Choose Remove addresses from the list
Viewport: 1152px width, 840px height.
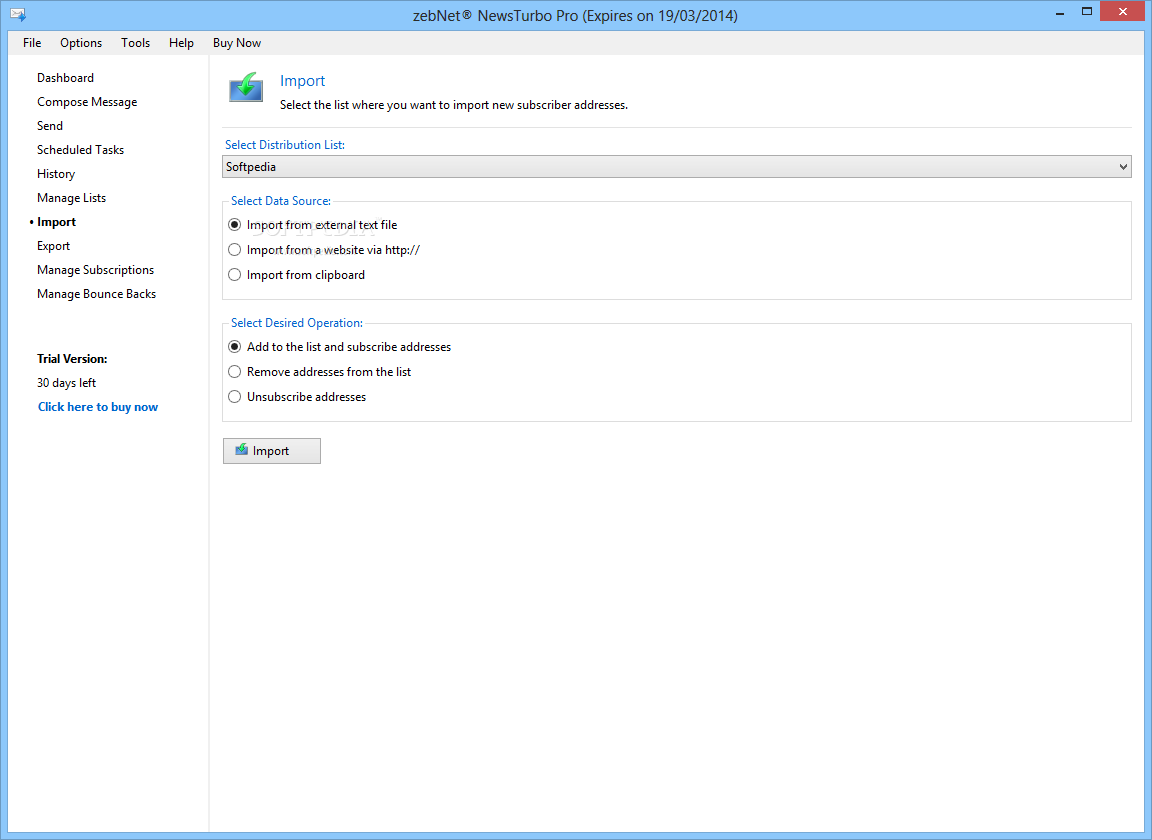320,372
